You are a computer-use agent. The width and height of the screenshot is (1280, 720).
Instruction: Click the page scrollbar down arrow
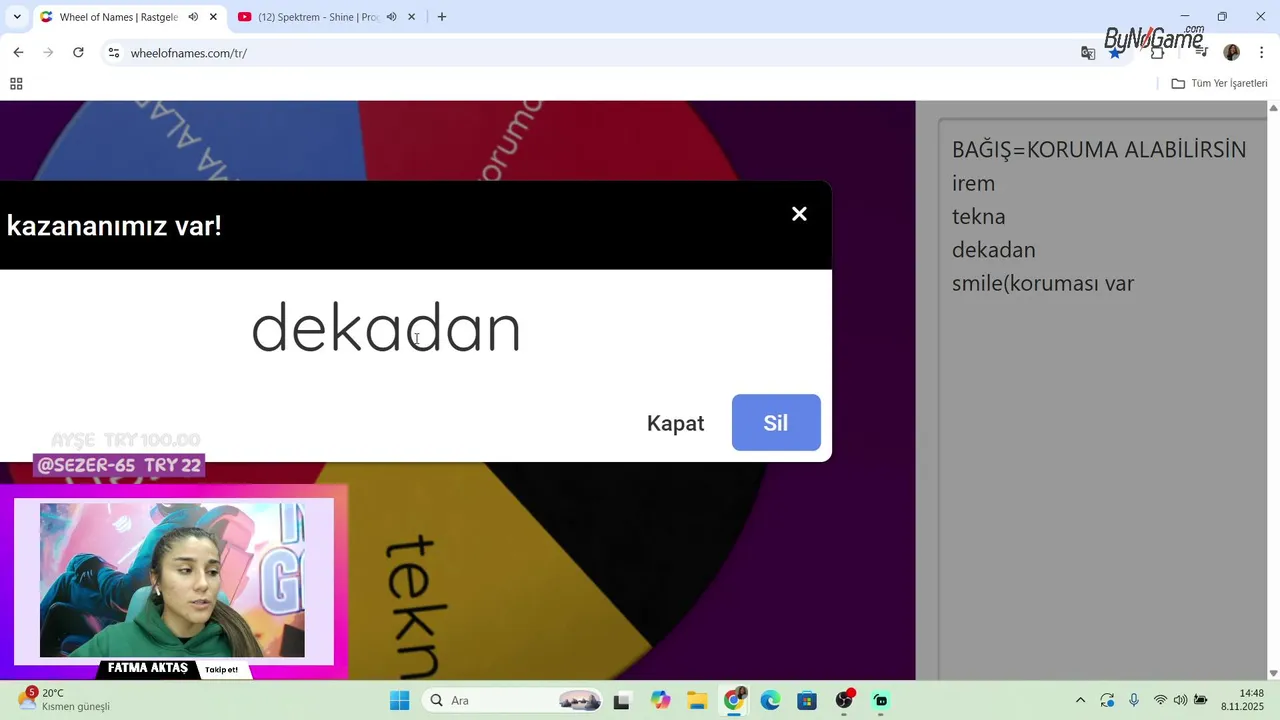[x=1273, y=673]
